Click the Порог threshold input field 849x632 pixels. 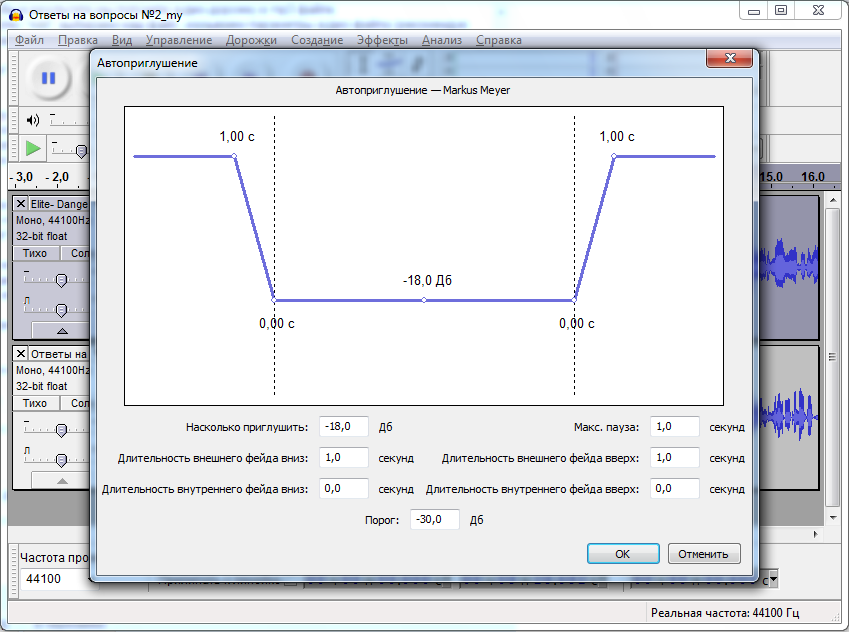click(x=435, y=520)
